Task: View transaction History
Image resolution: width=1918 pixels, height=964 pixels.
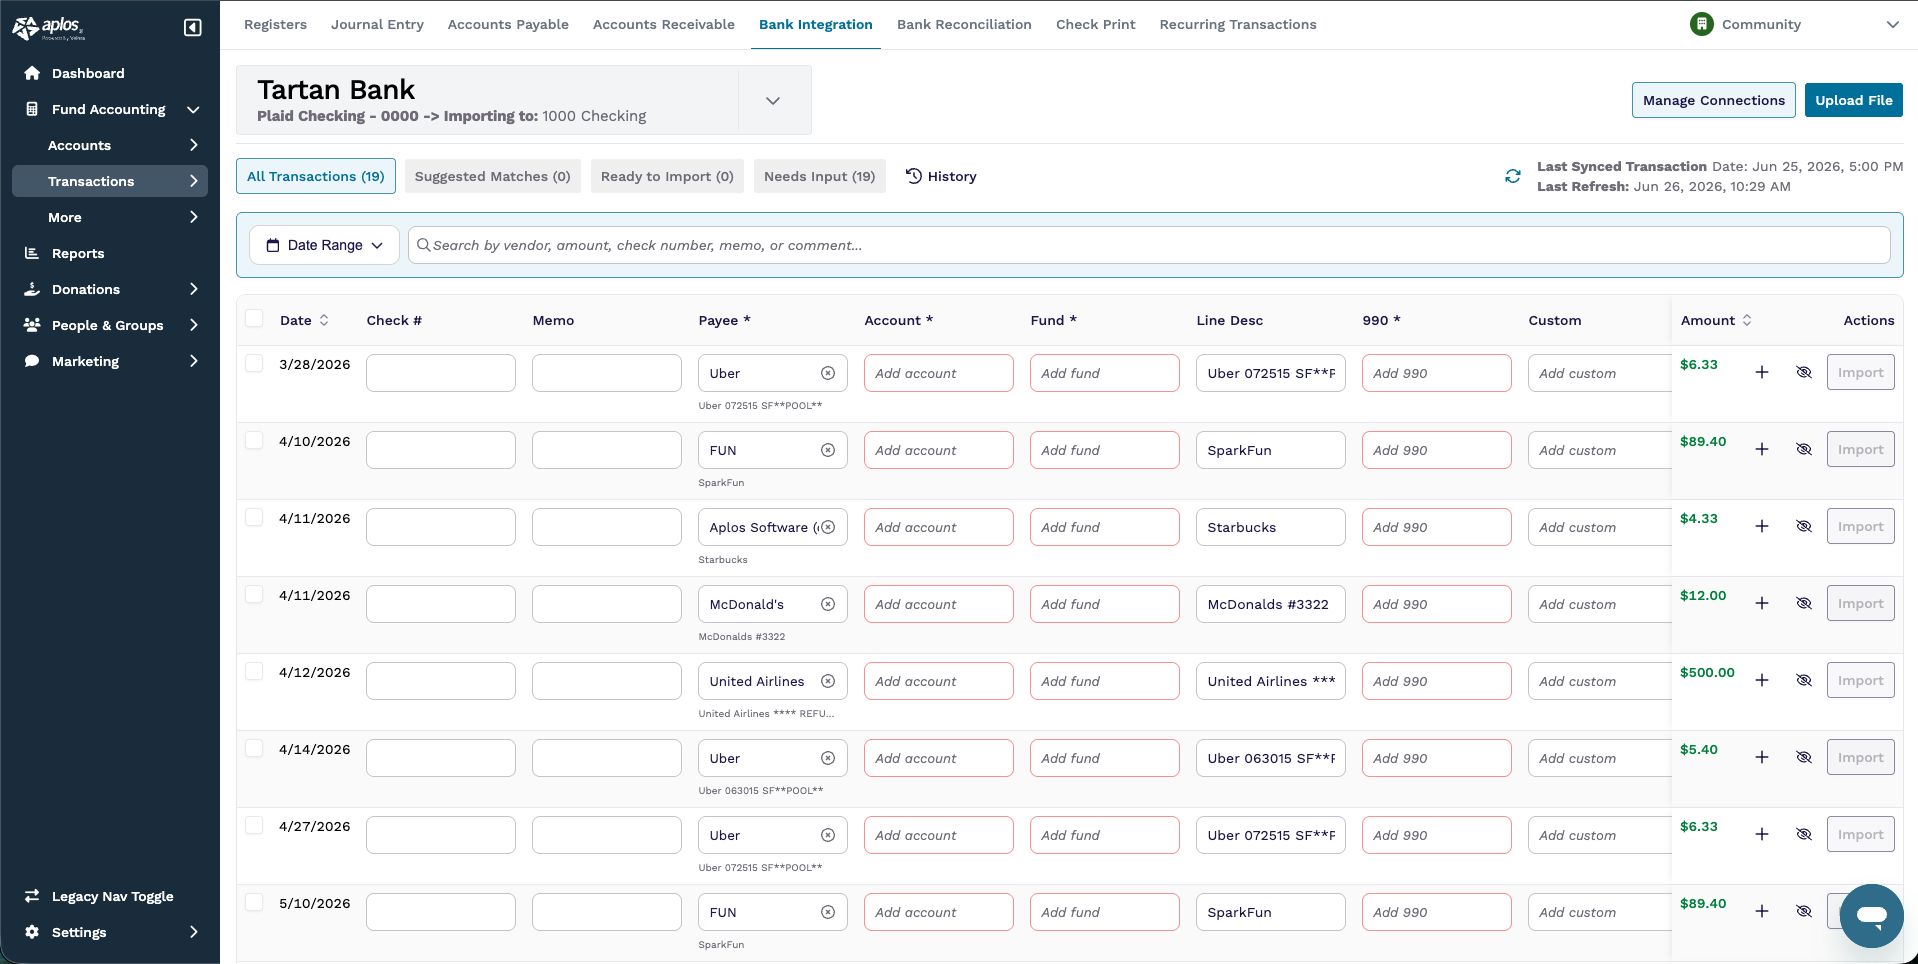Action: [x=941, y=176]
